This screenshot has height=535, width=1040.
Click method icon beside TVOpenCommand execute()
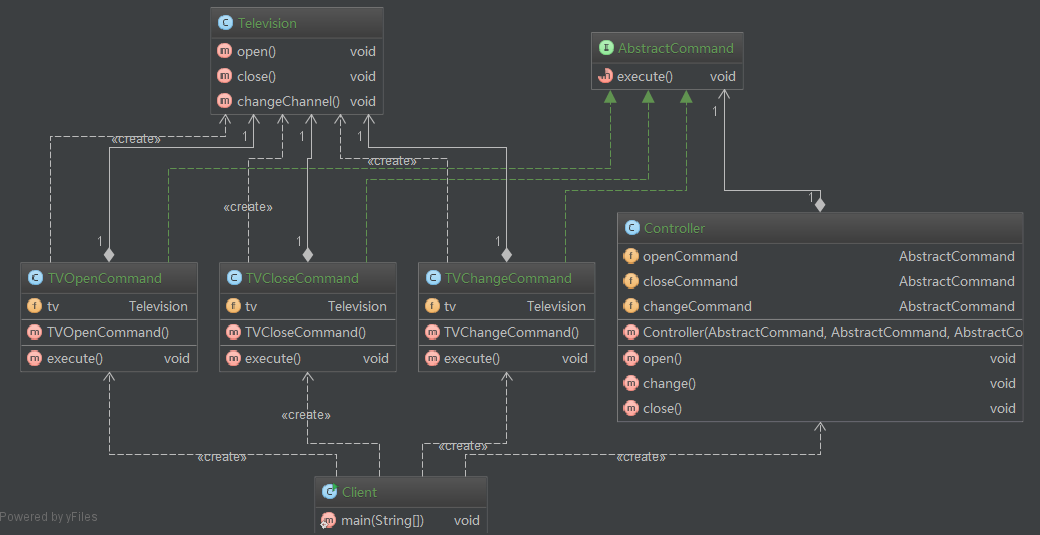click(x=34, y=359)
